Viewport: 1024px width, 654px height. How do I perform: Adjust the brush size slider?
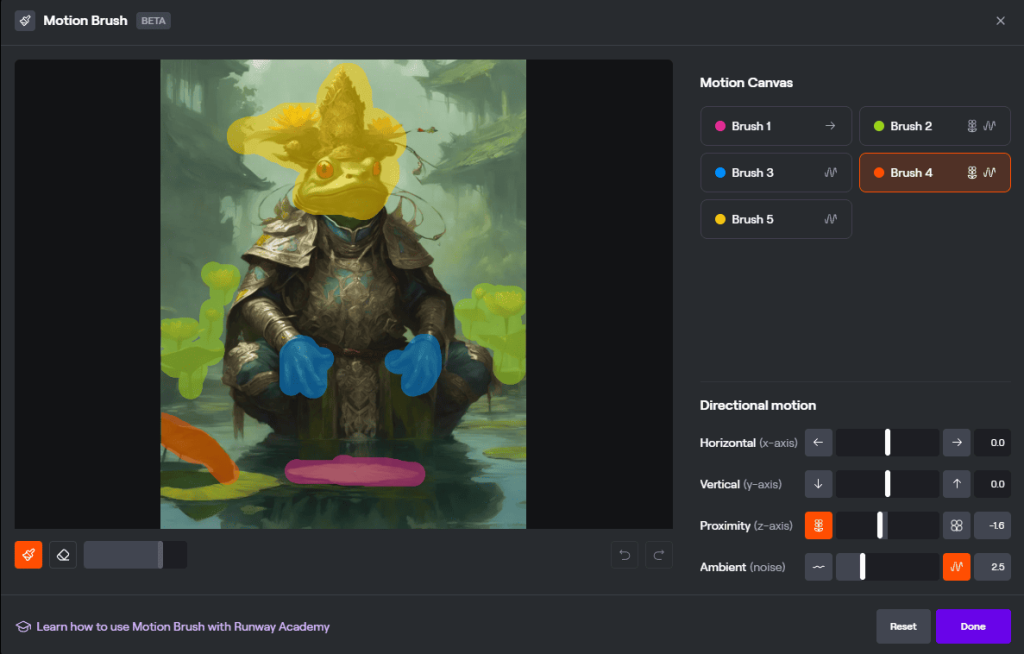pos(135,555)
